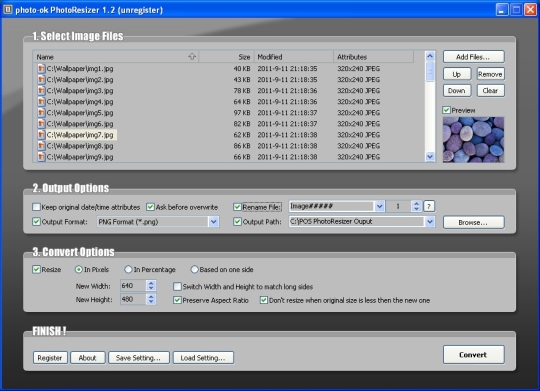Disable the Resize checkbox
The image size is (540, 391).
[x=36, y=269]
